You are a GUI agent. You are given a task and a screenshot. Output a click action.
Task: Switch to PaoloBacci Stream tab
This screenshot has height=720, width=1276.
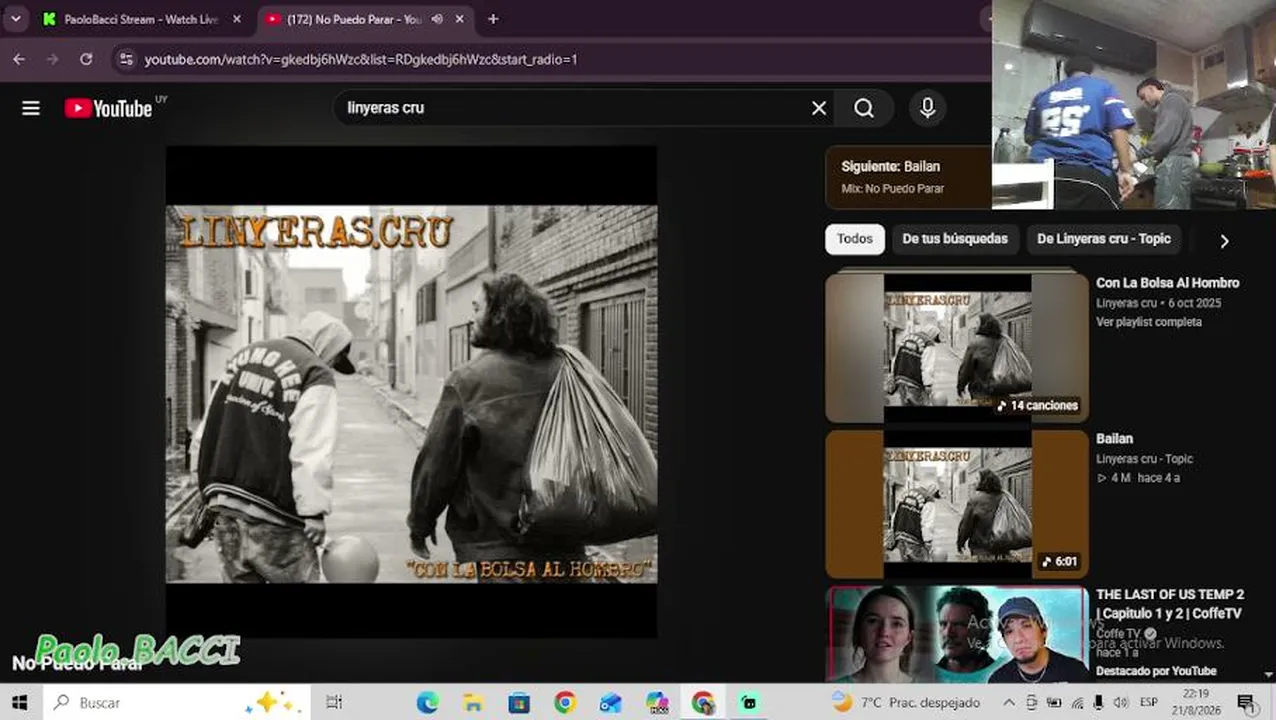click(140, 19)
